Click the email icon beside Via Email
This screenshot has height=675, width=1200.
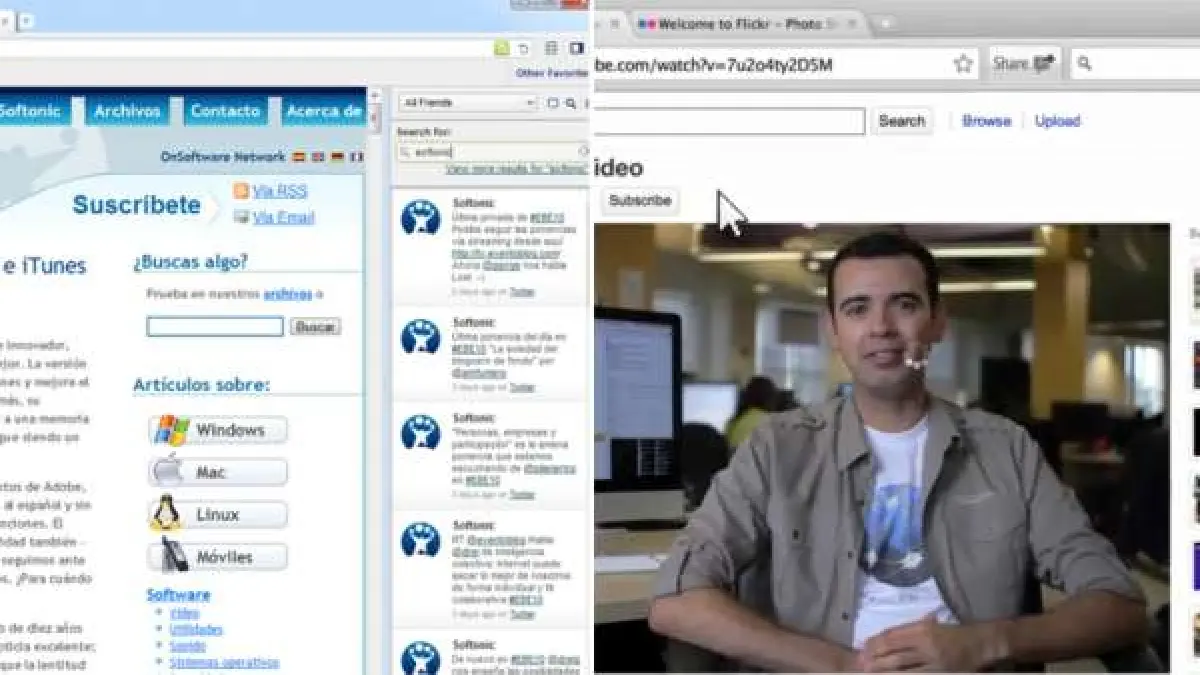pyautogui.click(x=241, y=217)
